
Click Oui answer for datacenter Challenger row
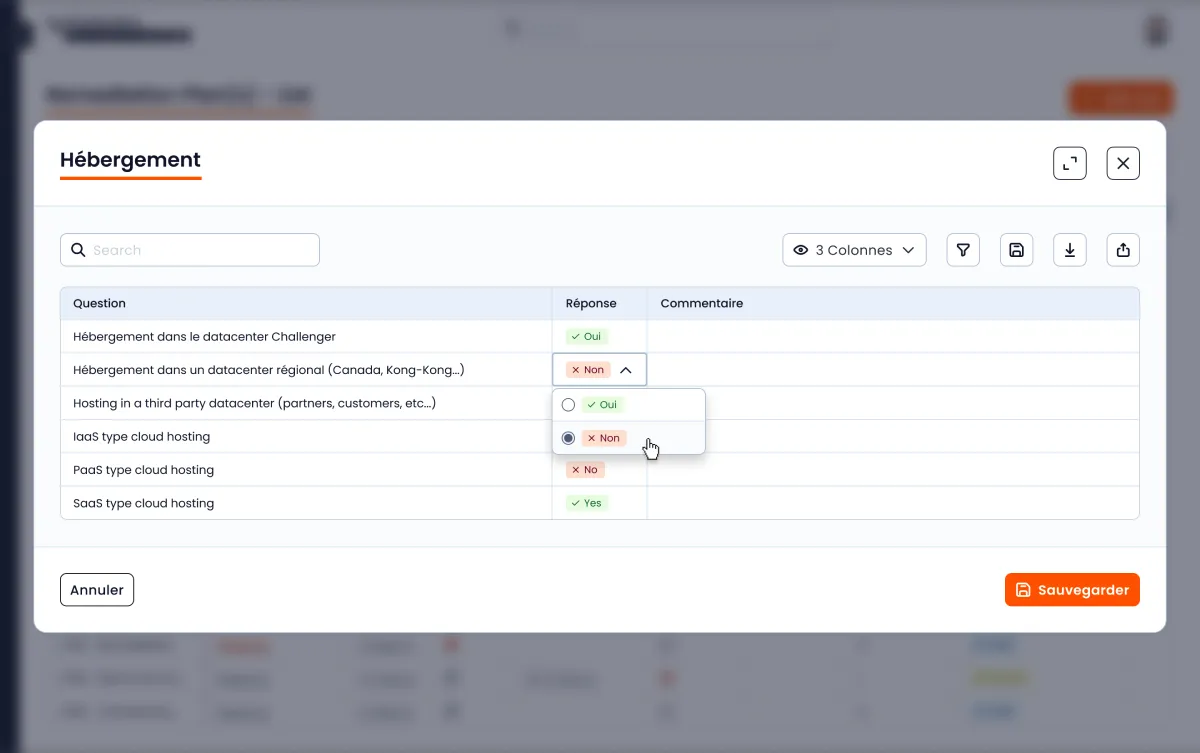tap(586, 337)
